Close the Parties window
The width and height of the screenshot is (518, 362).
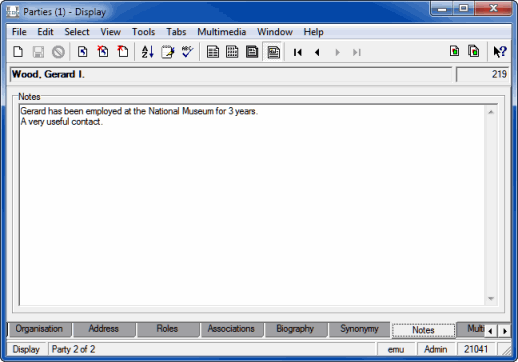tap(493, 9)
